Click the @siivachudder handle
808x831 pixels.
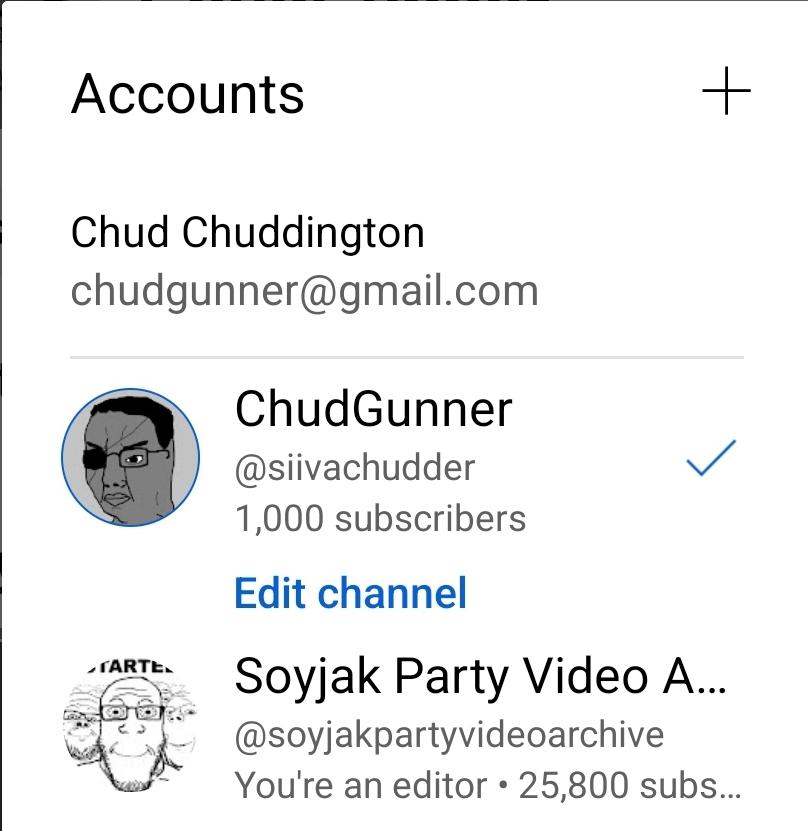point(355,468)
